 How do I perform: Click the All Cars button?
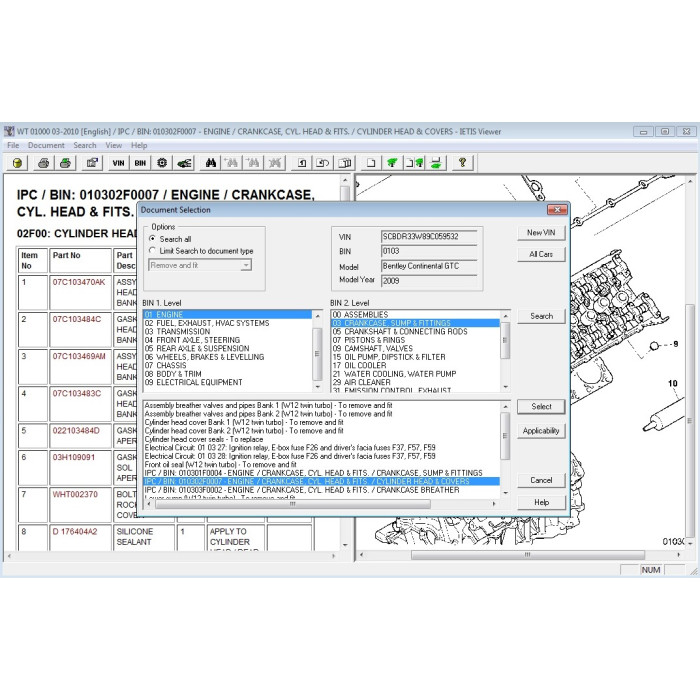(541, 254)
